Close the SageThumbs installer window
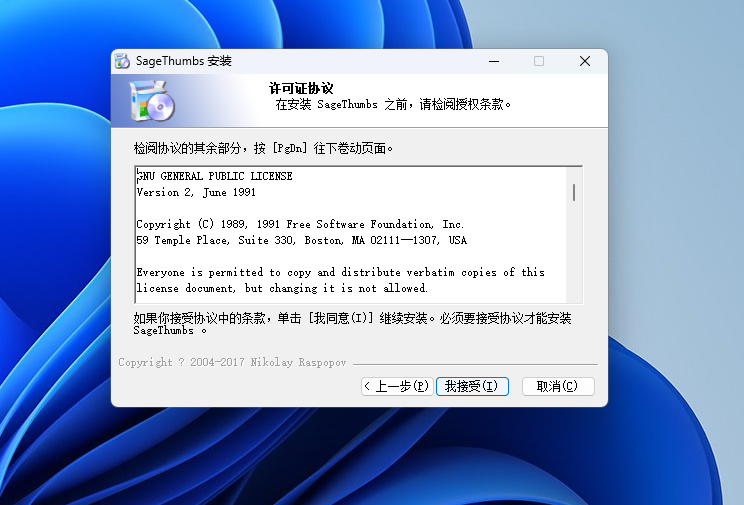The image size is (744, 505). point(585,61)
